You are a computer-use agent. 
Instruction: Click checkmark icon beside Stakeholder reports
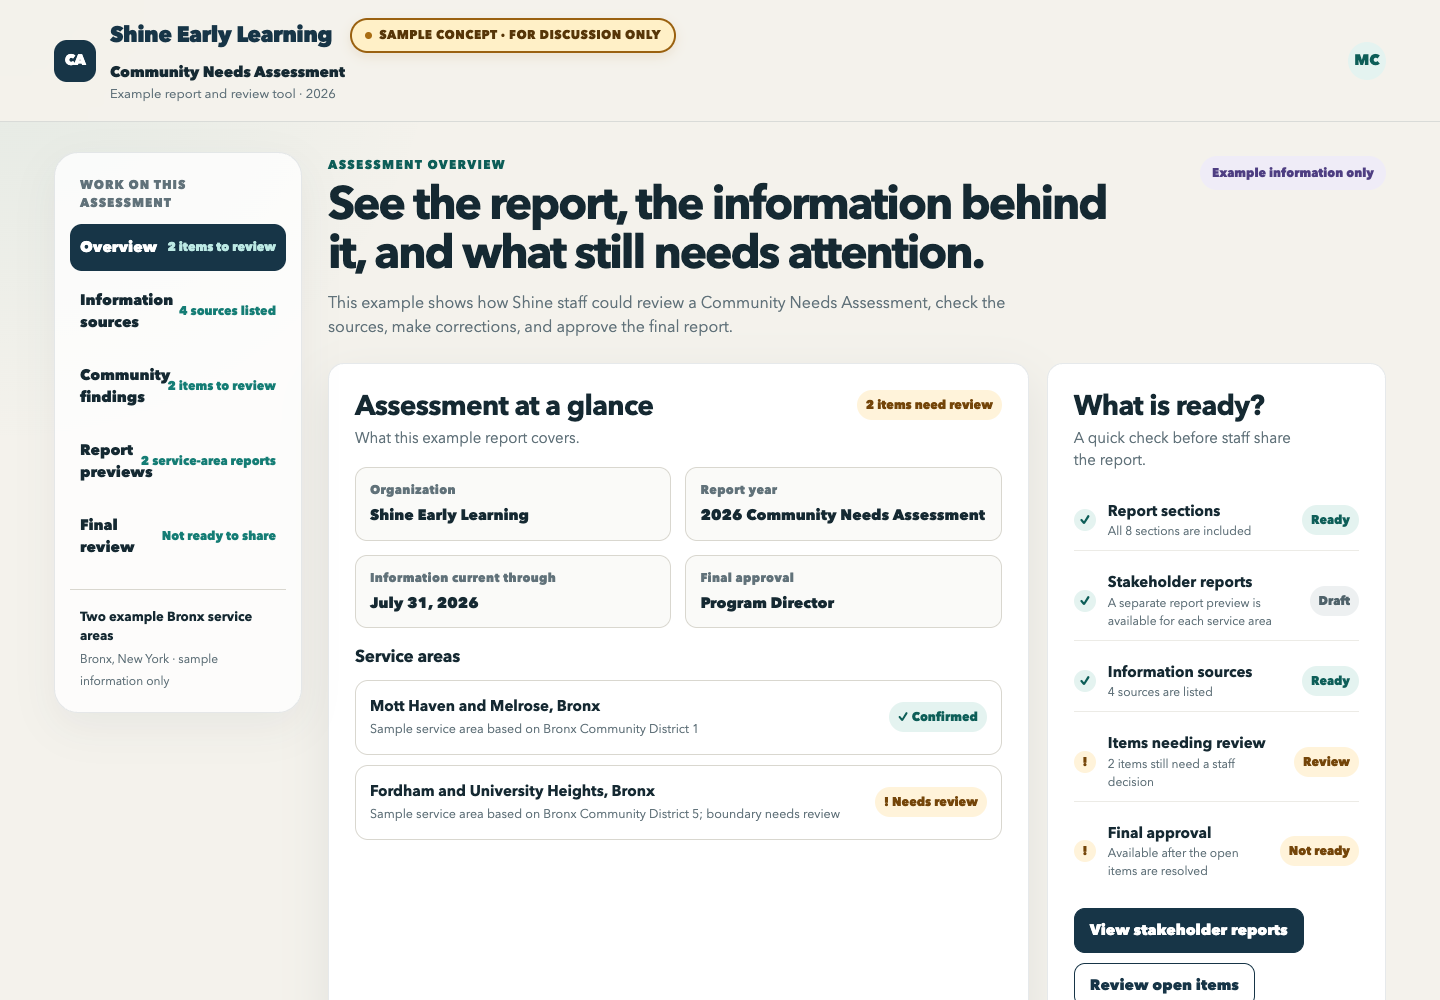click(x=1085, y=601)
